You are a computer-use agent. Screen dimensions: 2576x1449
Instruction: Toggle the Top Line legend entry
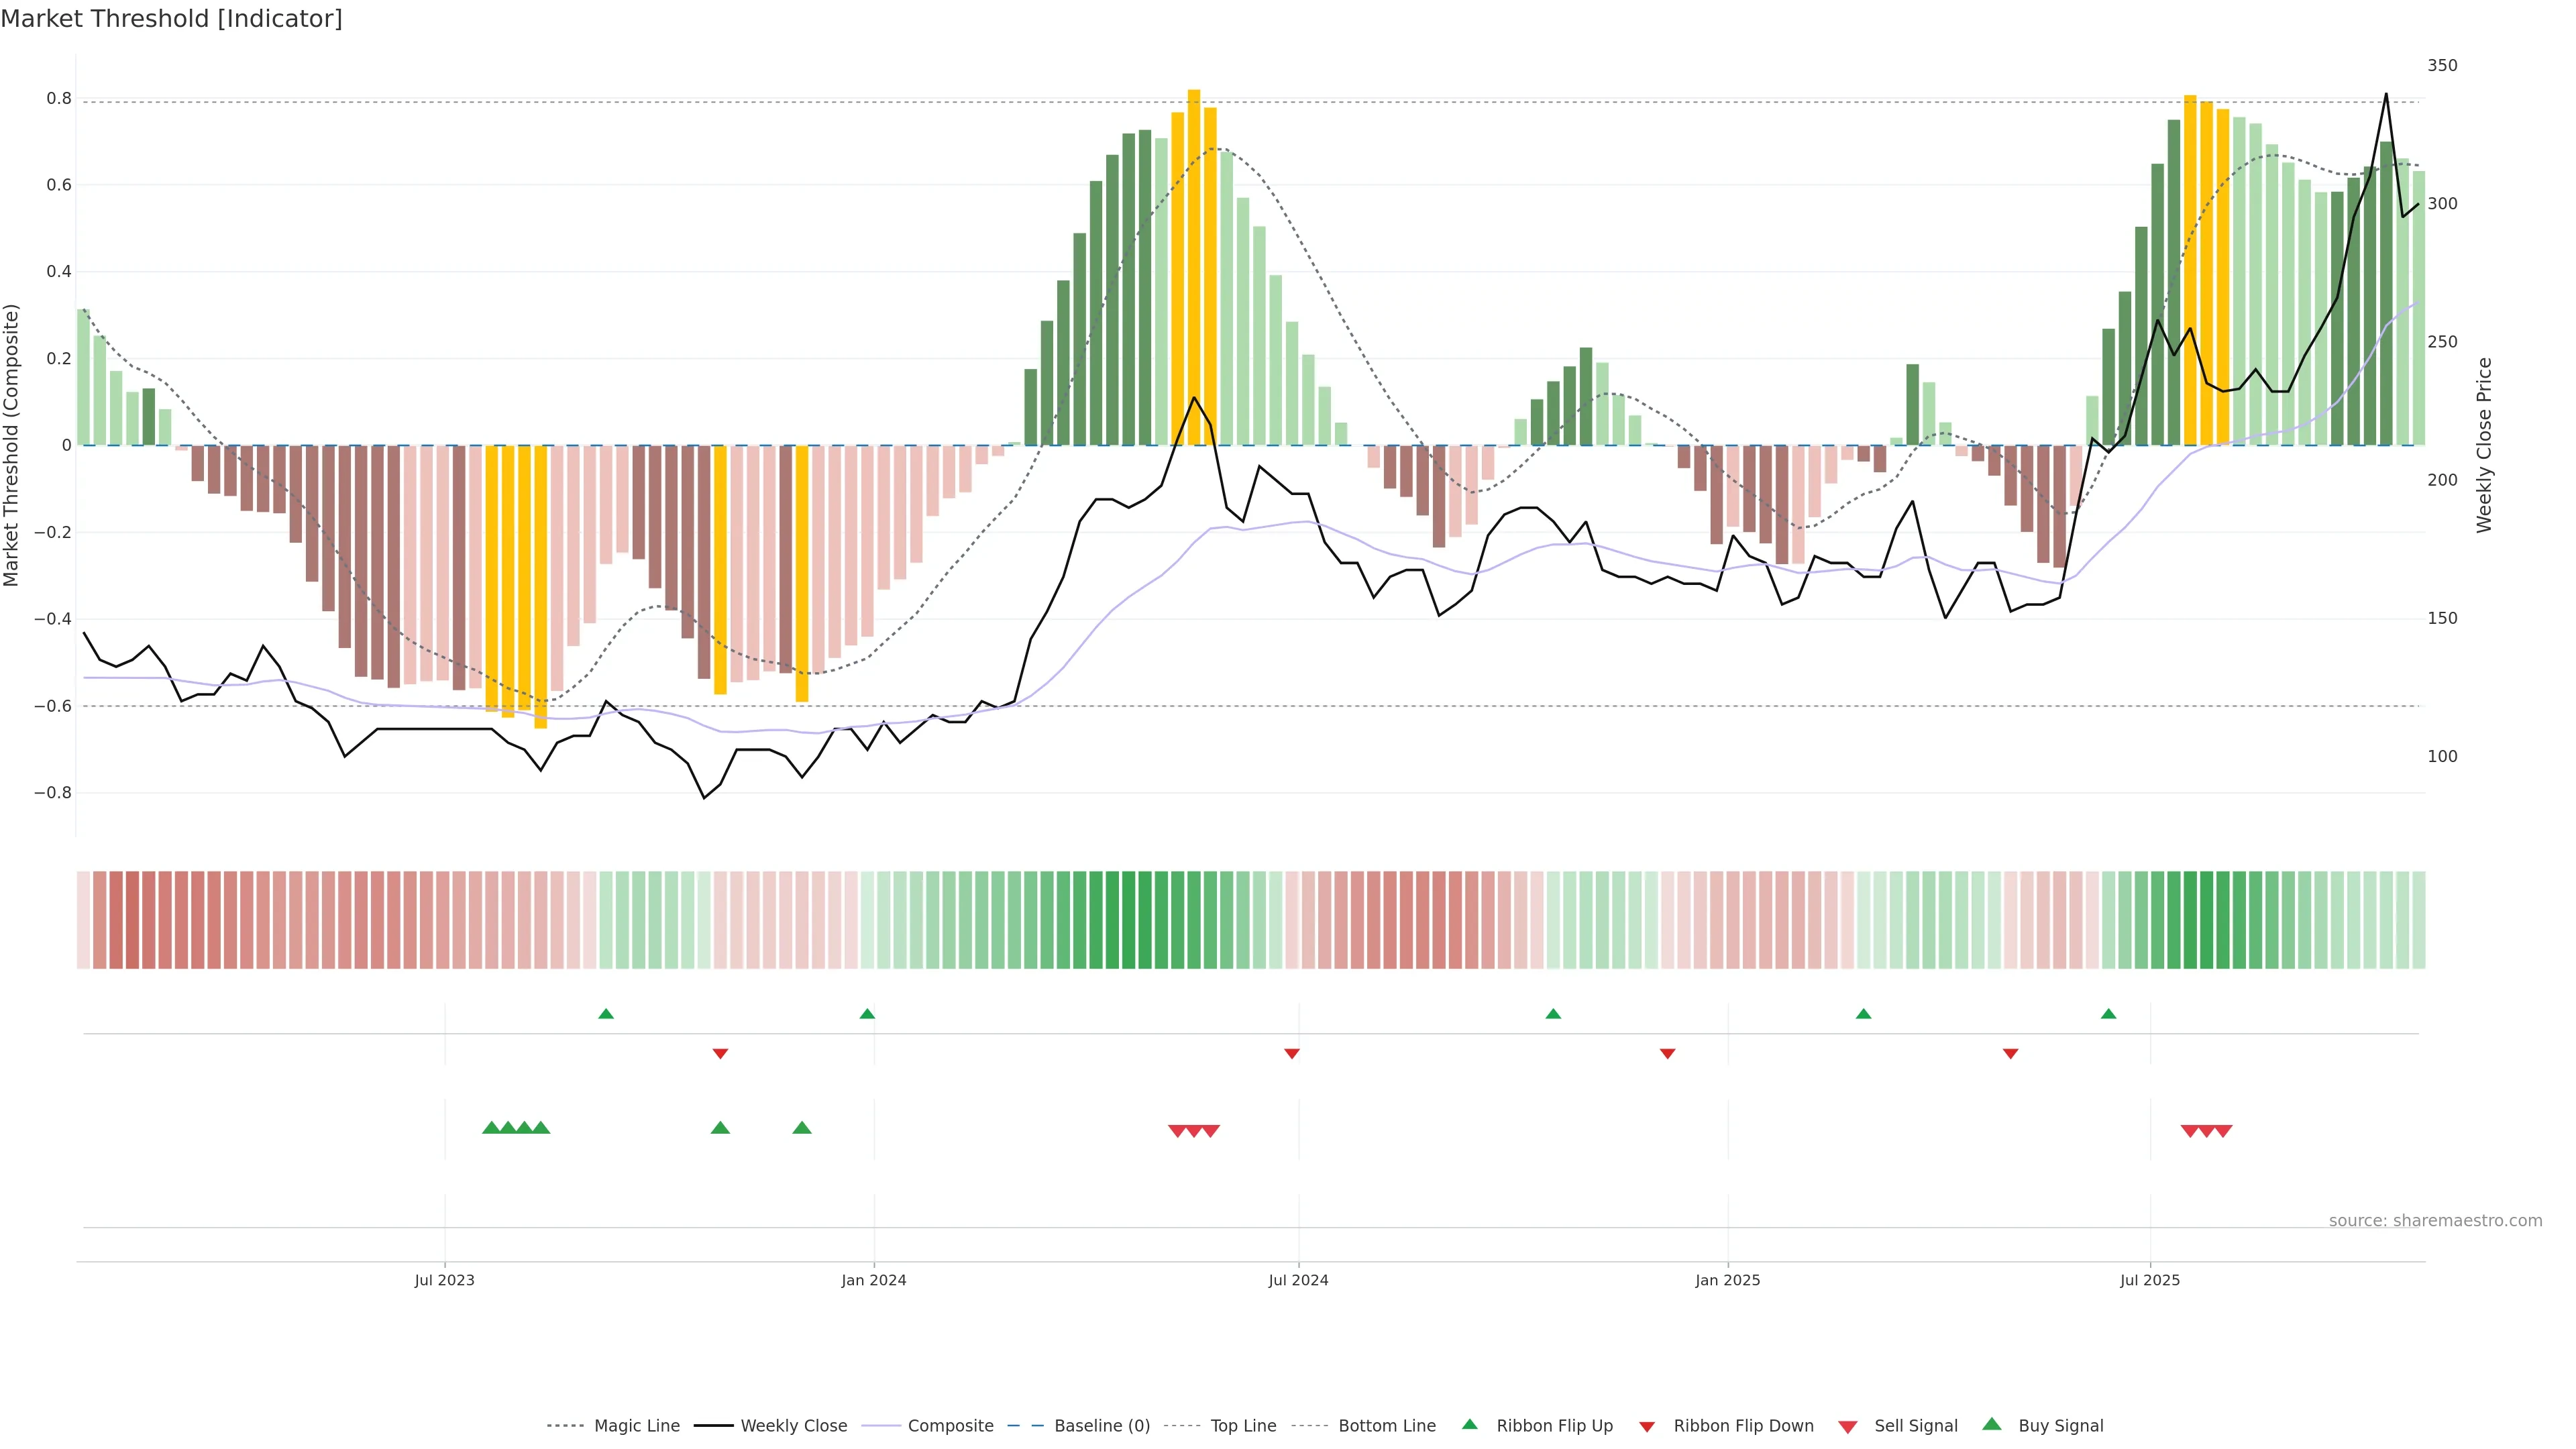[1243, 1426]
